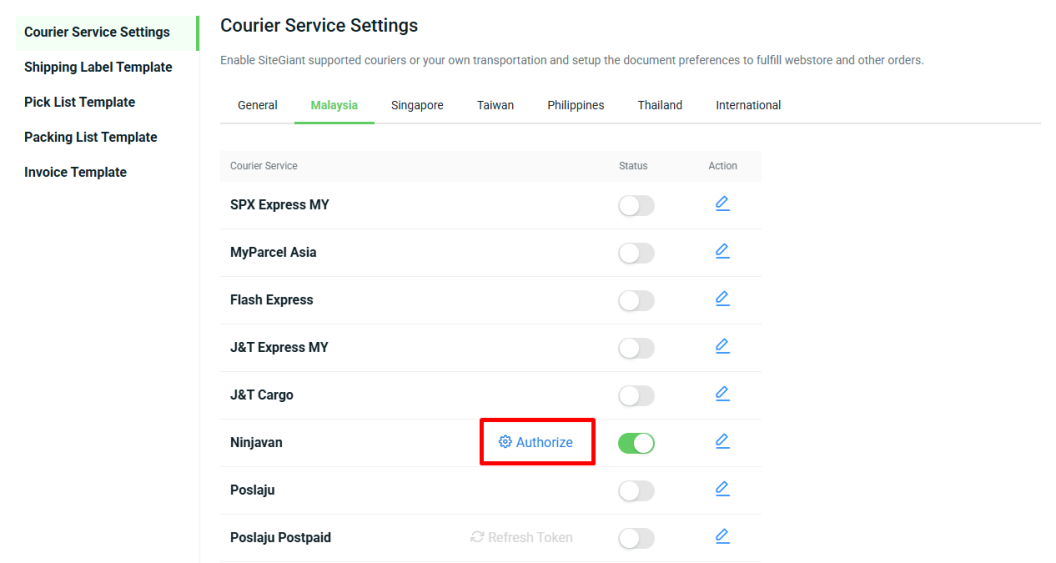The image size is (1056, 563).
Task: Select the International tab
Action: (x=748, y=105)
